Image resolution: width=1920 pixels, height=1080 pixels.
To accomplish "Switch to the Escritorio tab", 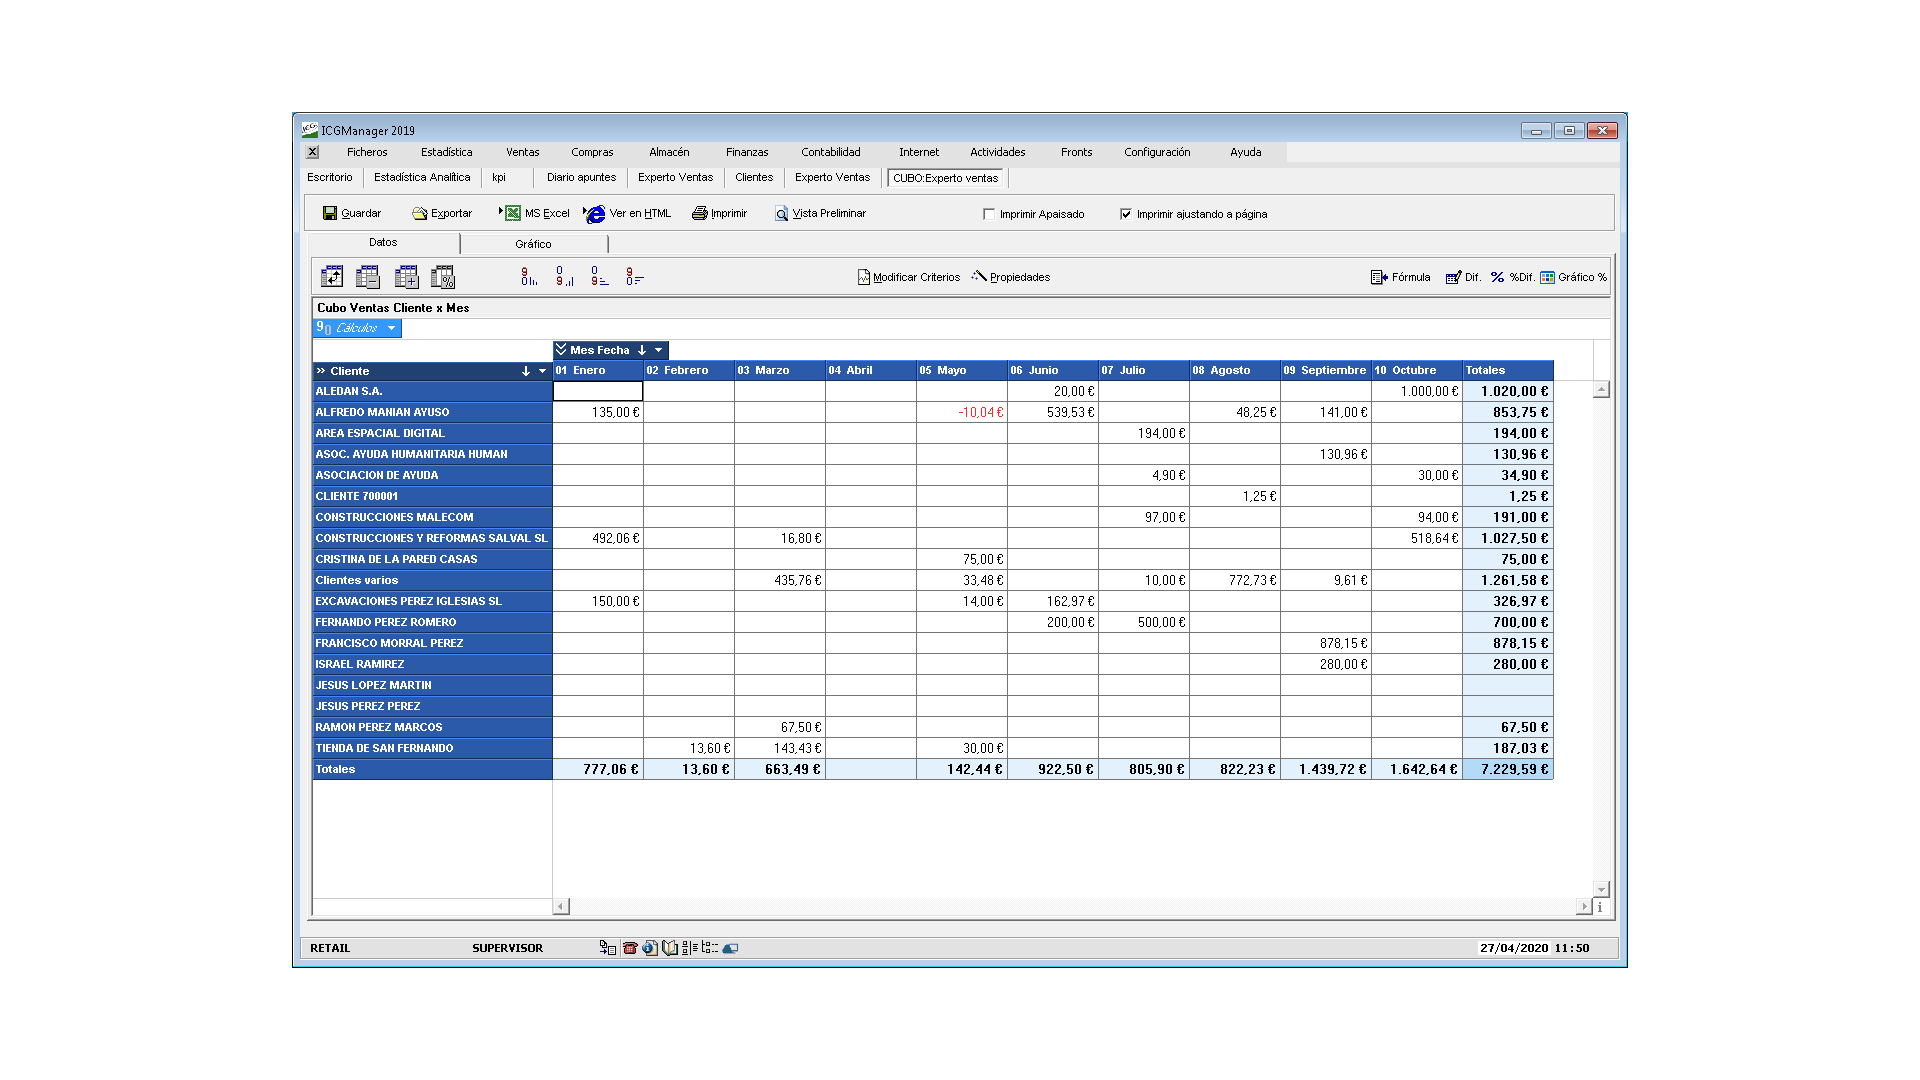I will coord(330,177).
